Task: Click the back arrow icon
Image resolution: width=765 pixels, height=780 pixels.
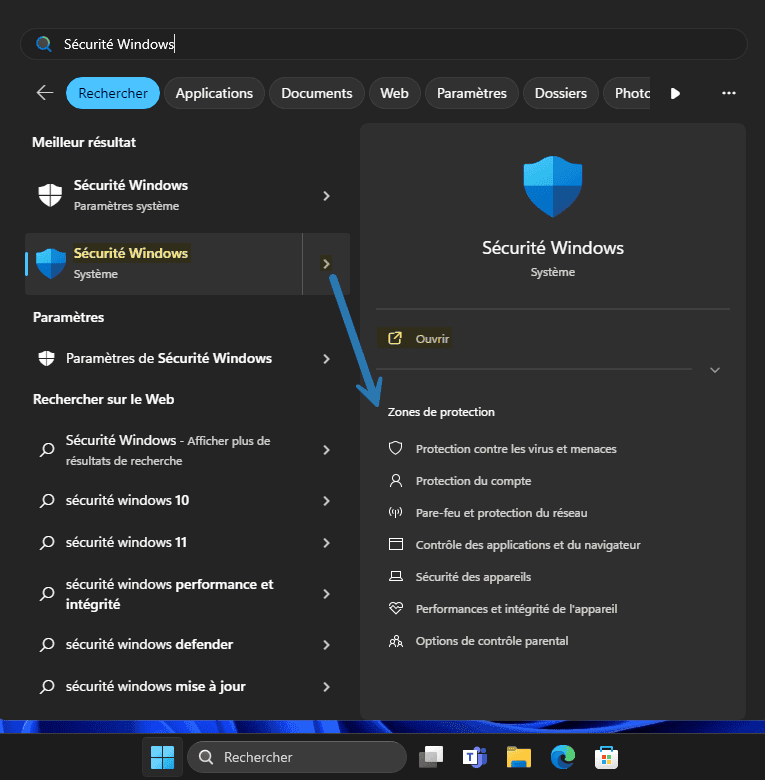Action: pos(45,93)
